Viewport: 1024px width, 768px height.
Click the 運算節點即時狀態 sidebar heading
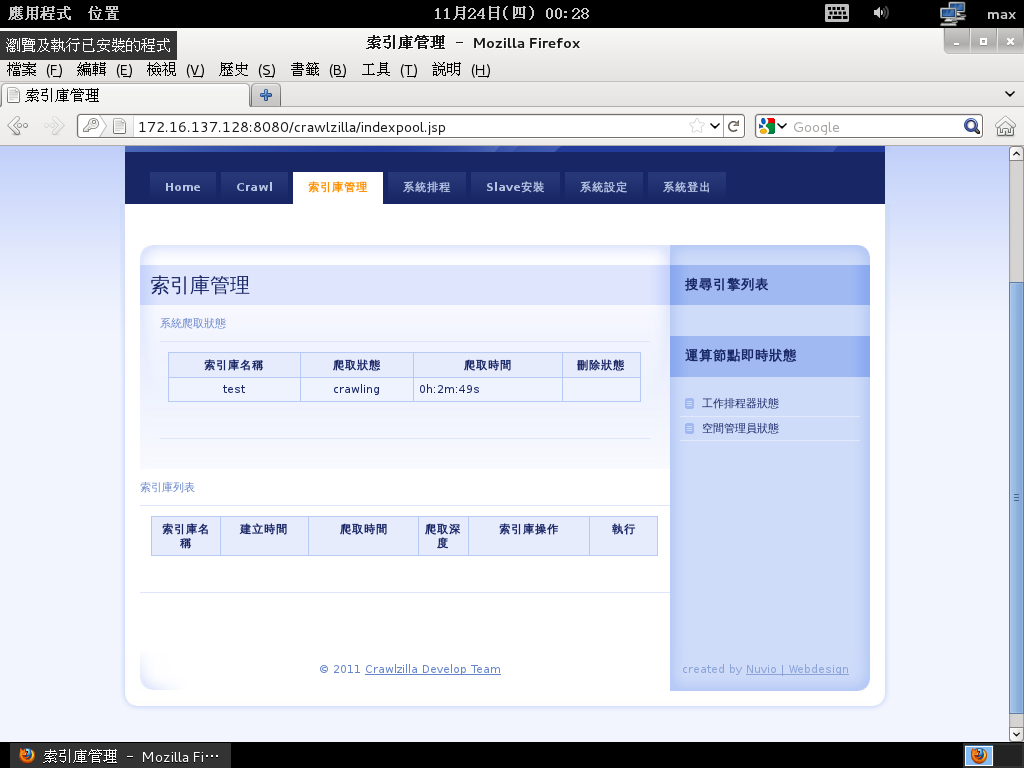click(x=741, y=356)
